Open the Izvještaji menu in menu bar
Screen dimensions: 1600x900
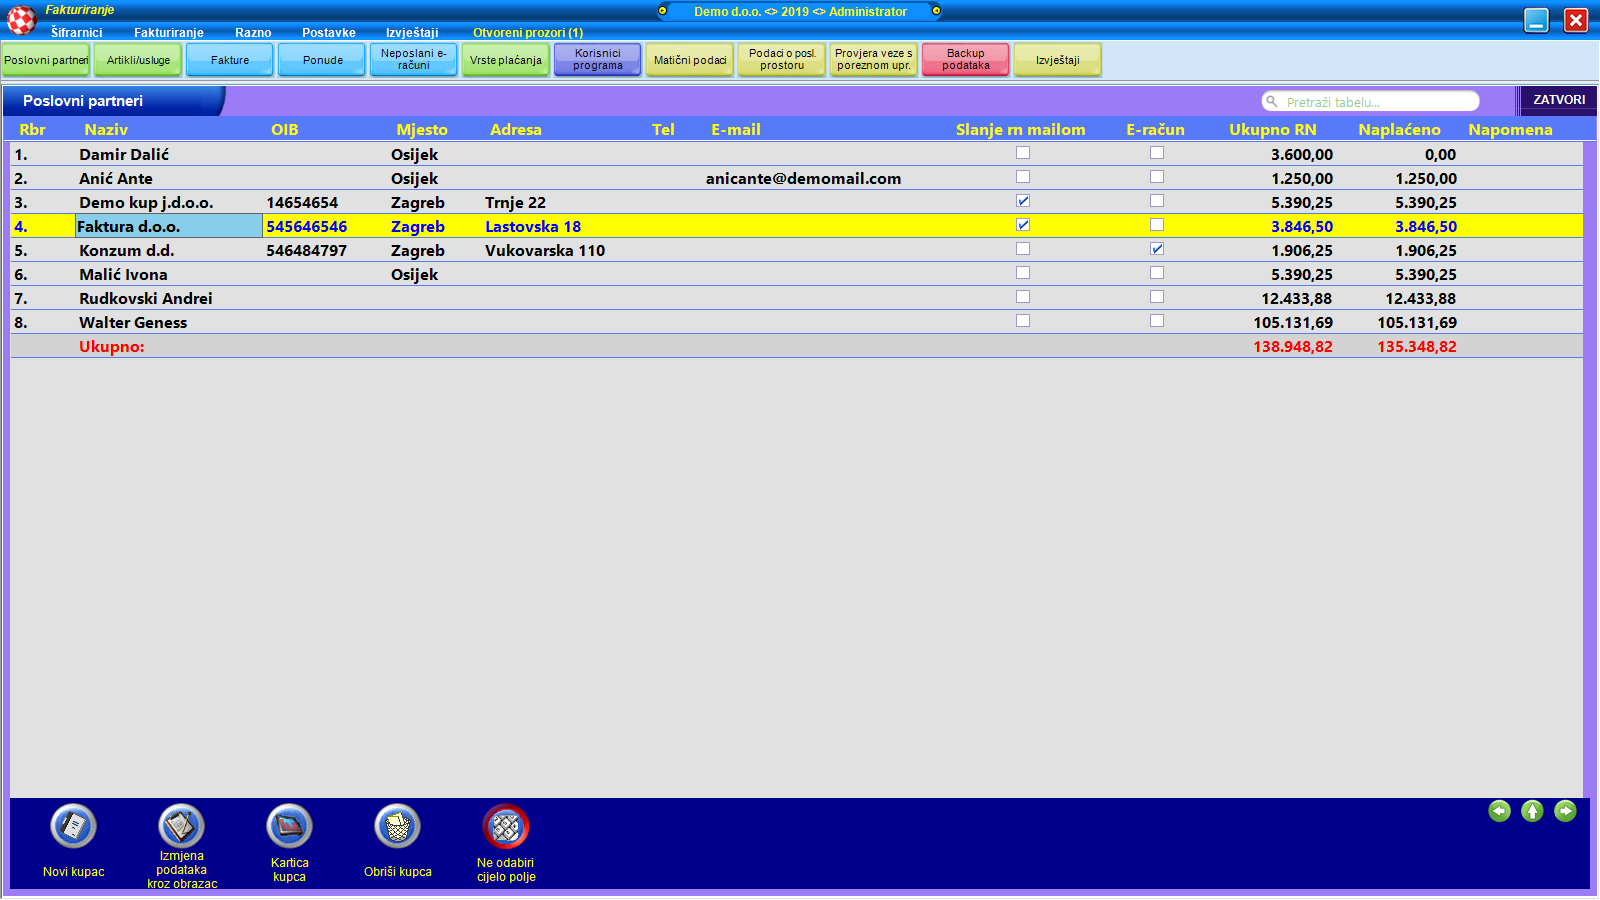412,33
